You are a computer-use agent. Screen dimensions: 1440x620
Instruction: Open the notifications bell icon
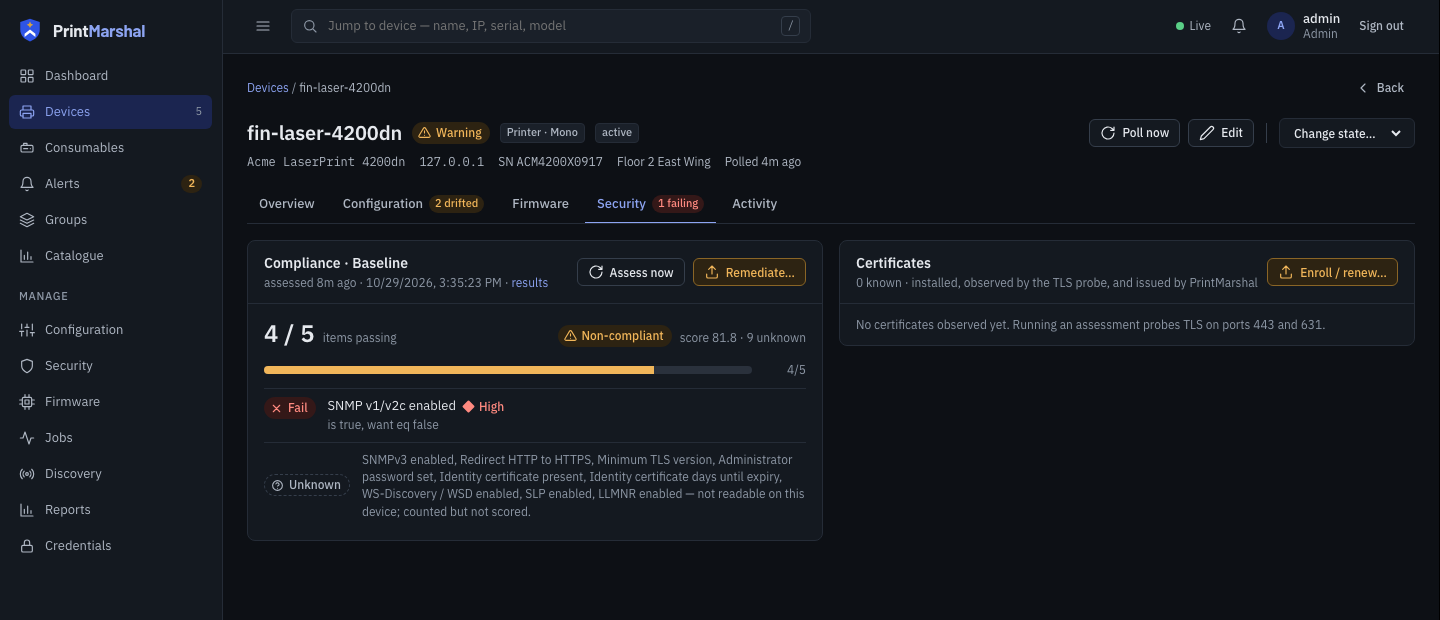tap(1239, 26)
